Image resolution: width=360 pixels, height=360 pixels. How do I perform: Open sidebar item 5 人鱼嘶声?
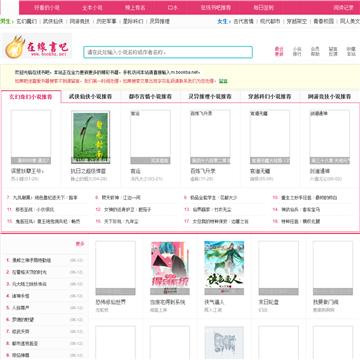(21, 308)
